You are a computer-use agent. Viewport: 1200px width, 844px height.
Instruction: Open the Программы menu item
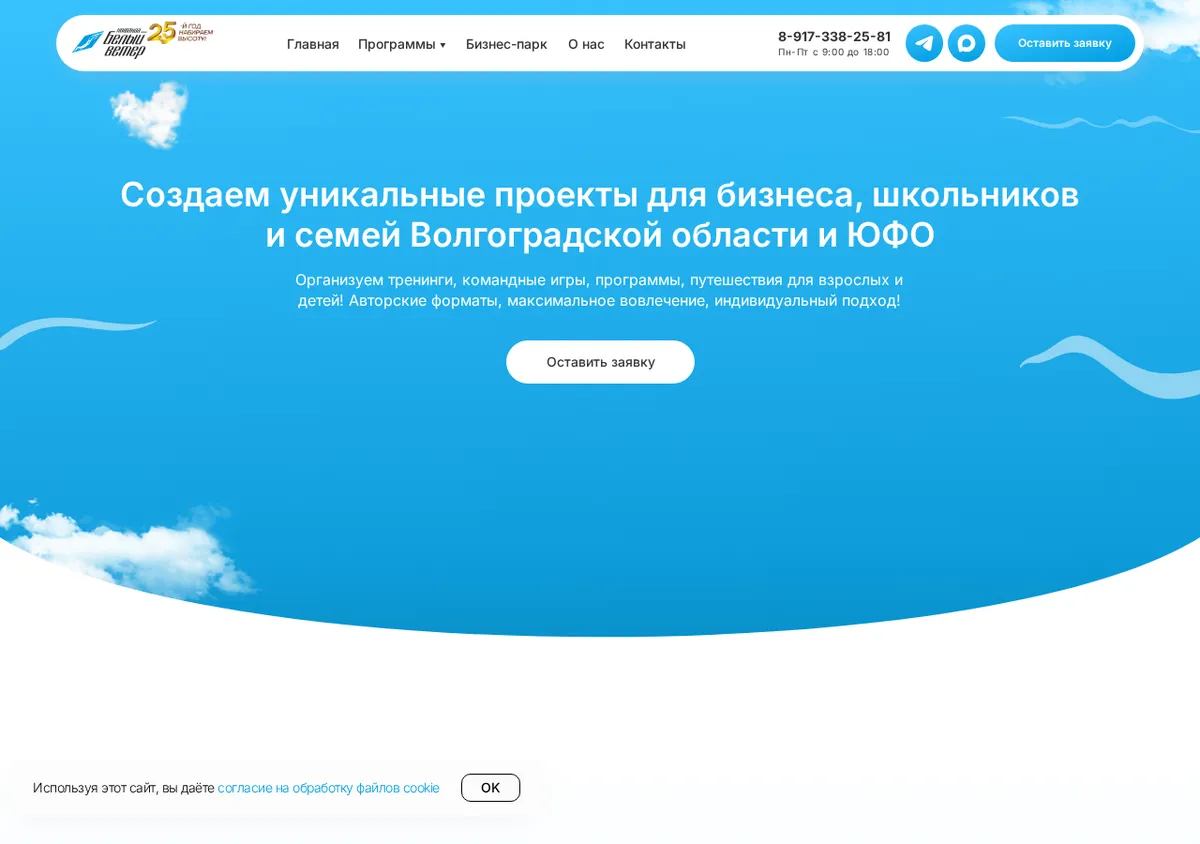tap(397, 44)
